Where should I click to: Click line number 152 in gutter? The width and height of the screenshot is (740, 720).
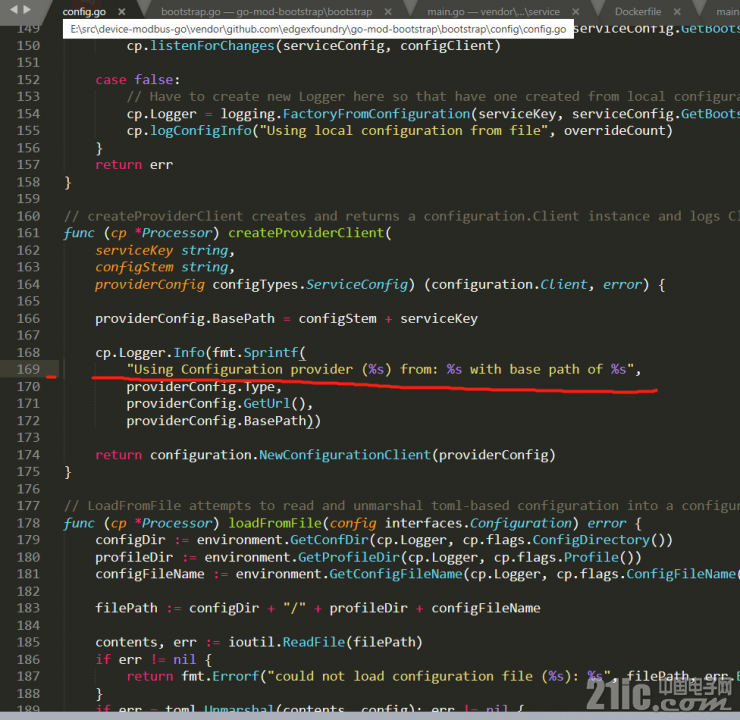tap(28, 79)
